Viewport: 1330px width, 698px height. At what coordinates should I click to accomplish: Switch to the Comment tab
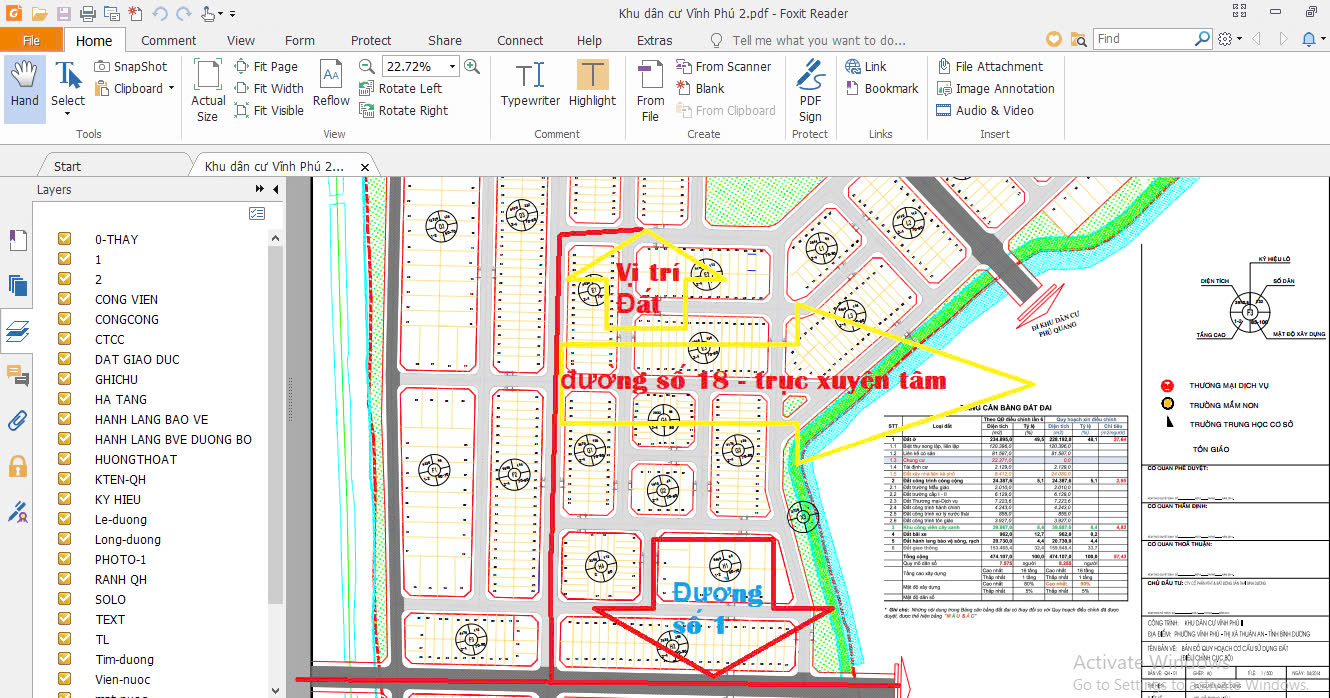coord(168,40)
